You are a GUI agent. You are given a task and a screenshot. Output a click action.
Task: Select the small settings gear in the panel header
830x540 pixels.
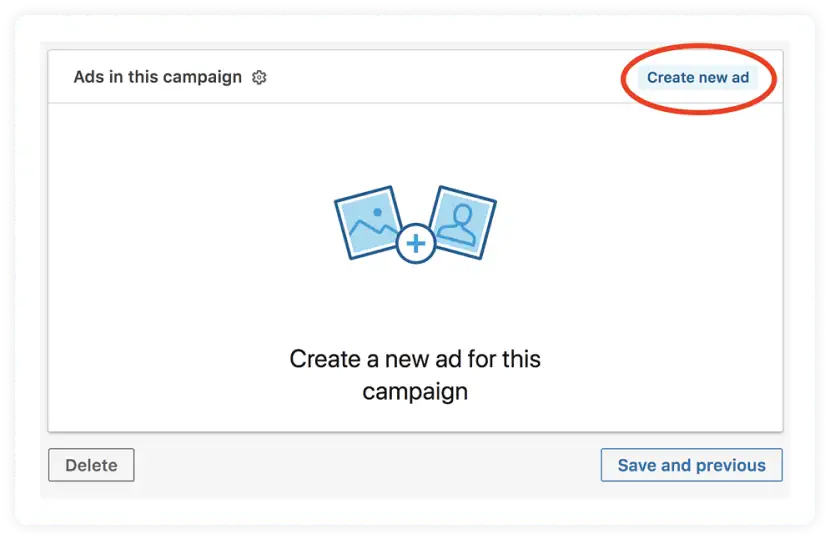[x=259, y=77]
